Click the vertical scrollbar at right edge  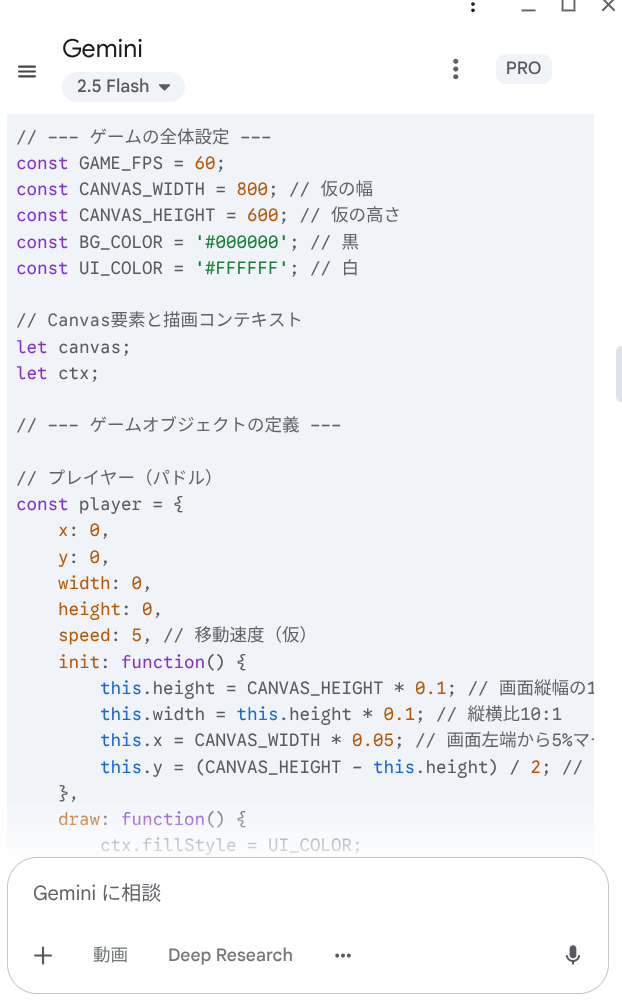click(618, 373)
